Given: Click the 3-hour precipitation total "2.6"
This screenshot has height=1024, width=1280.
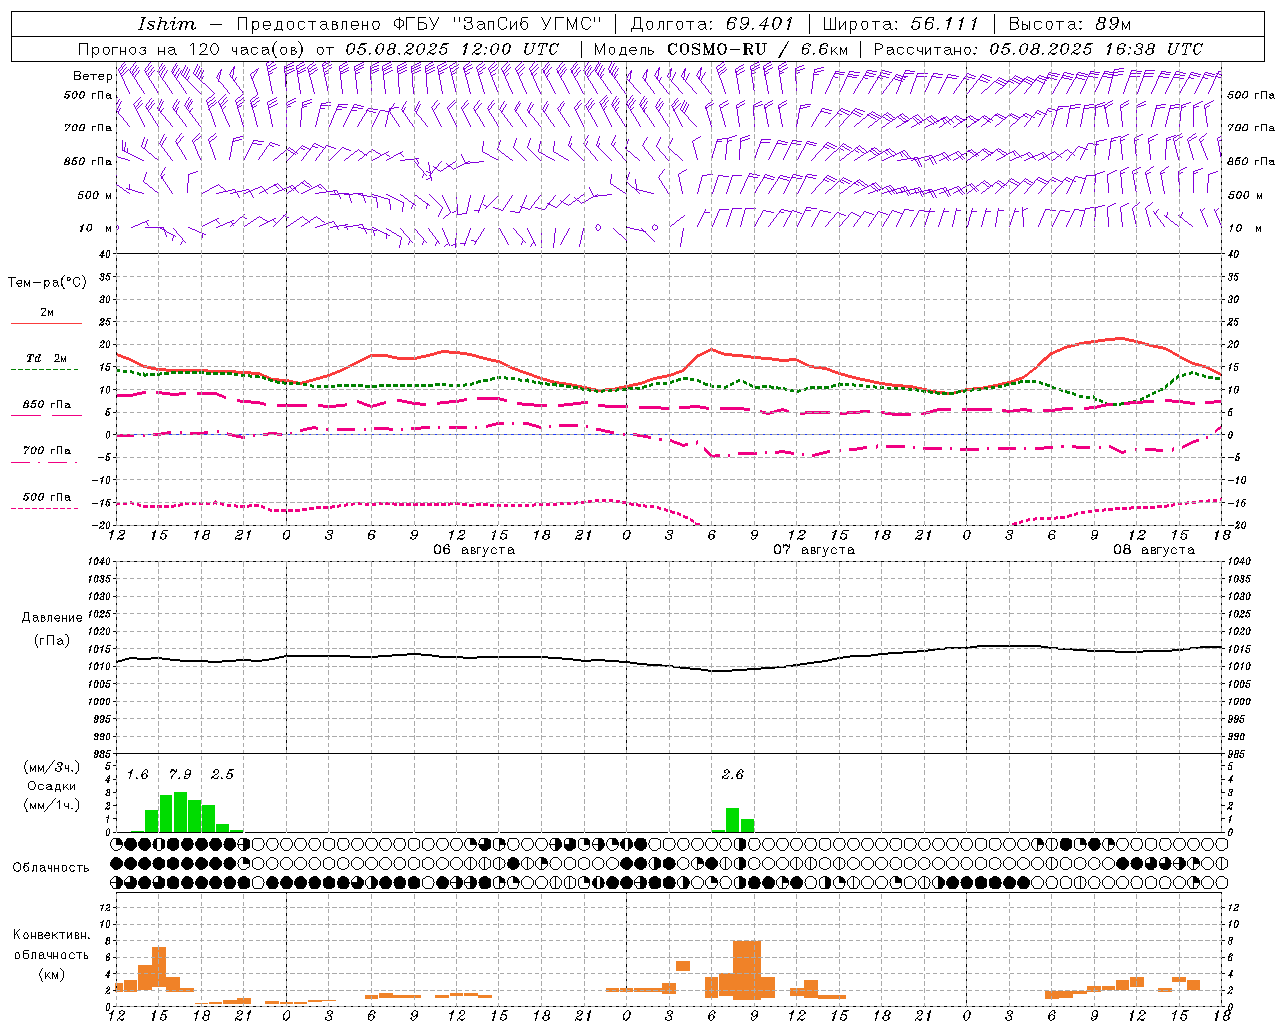Looking at the screenshot, I should click(x=733, y=775).
